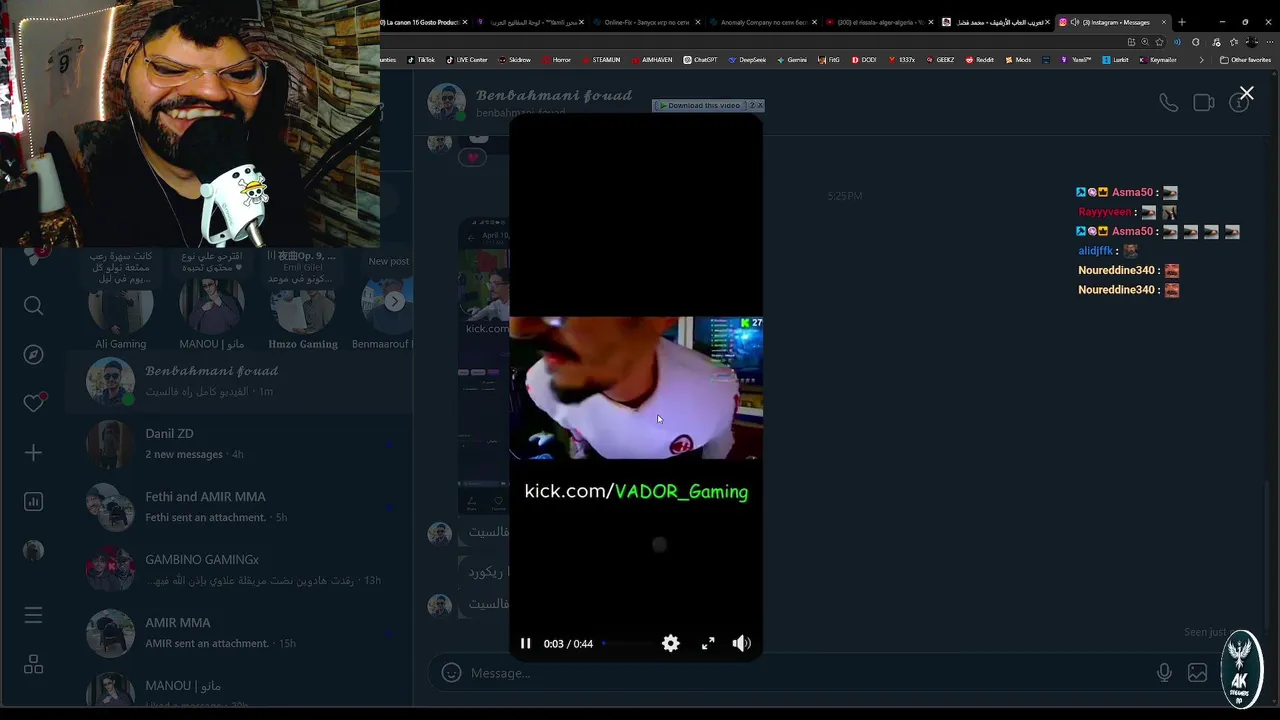Open the ChatGPT bookmark
Viewport: 1280px width, 720px height.
tap(700, 60)
